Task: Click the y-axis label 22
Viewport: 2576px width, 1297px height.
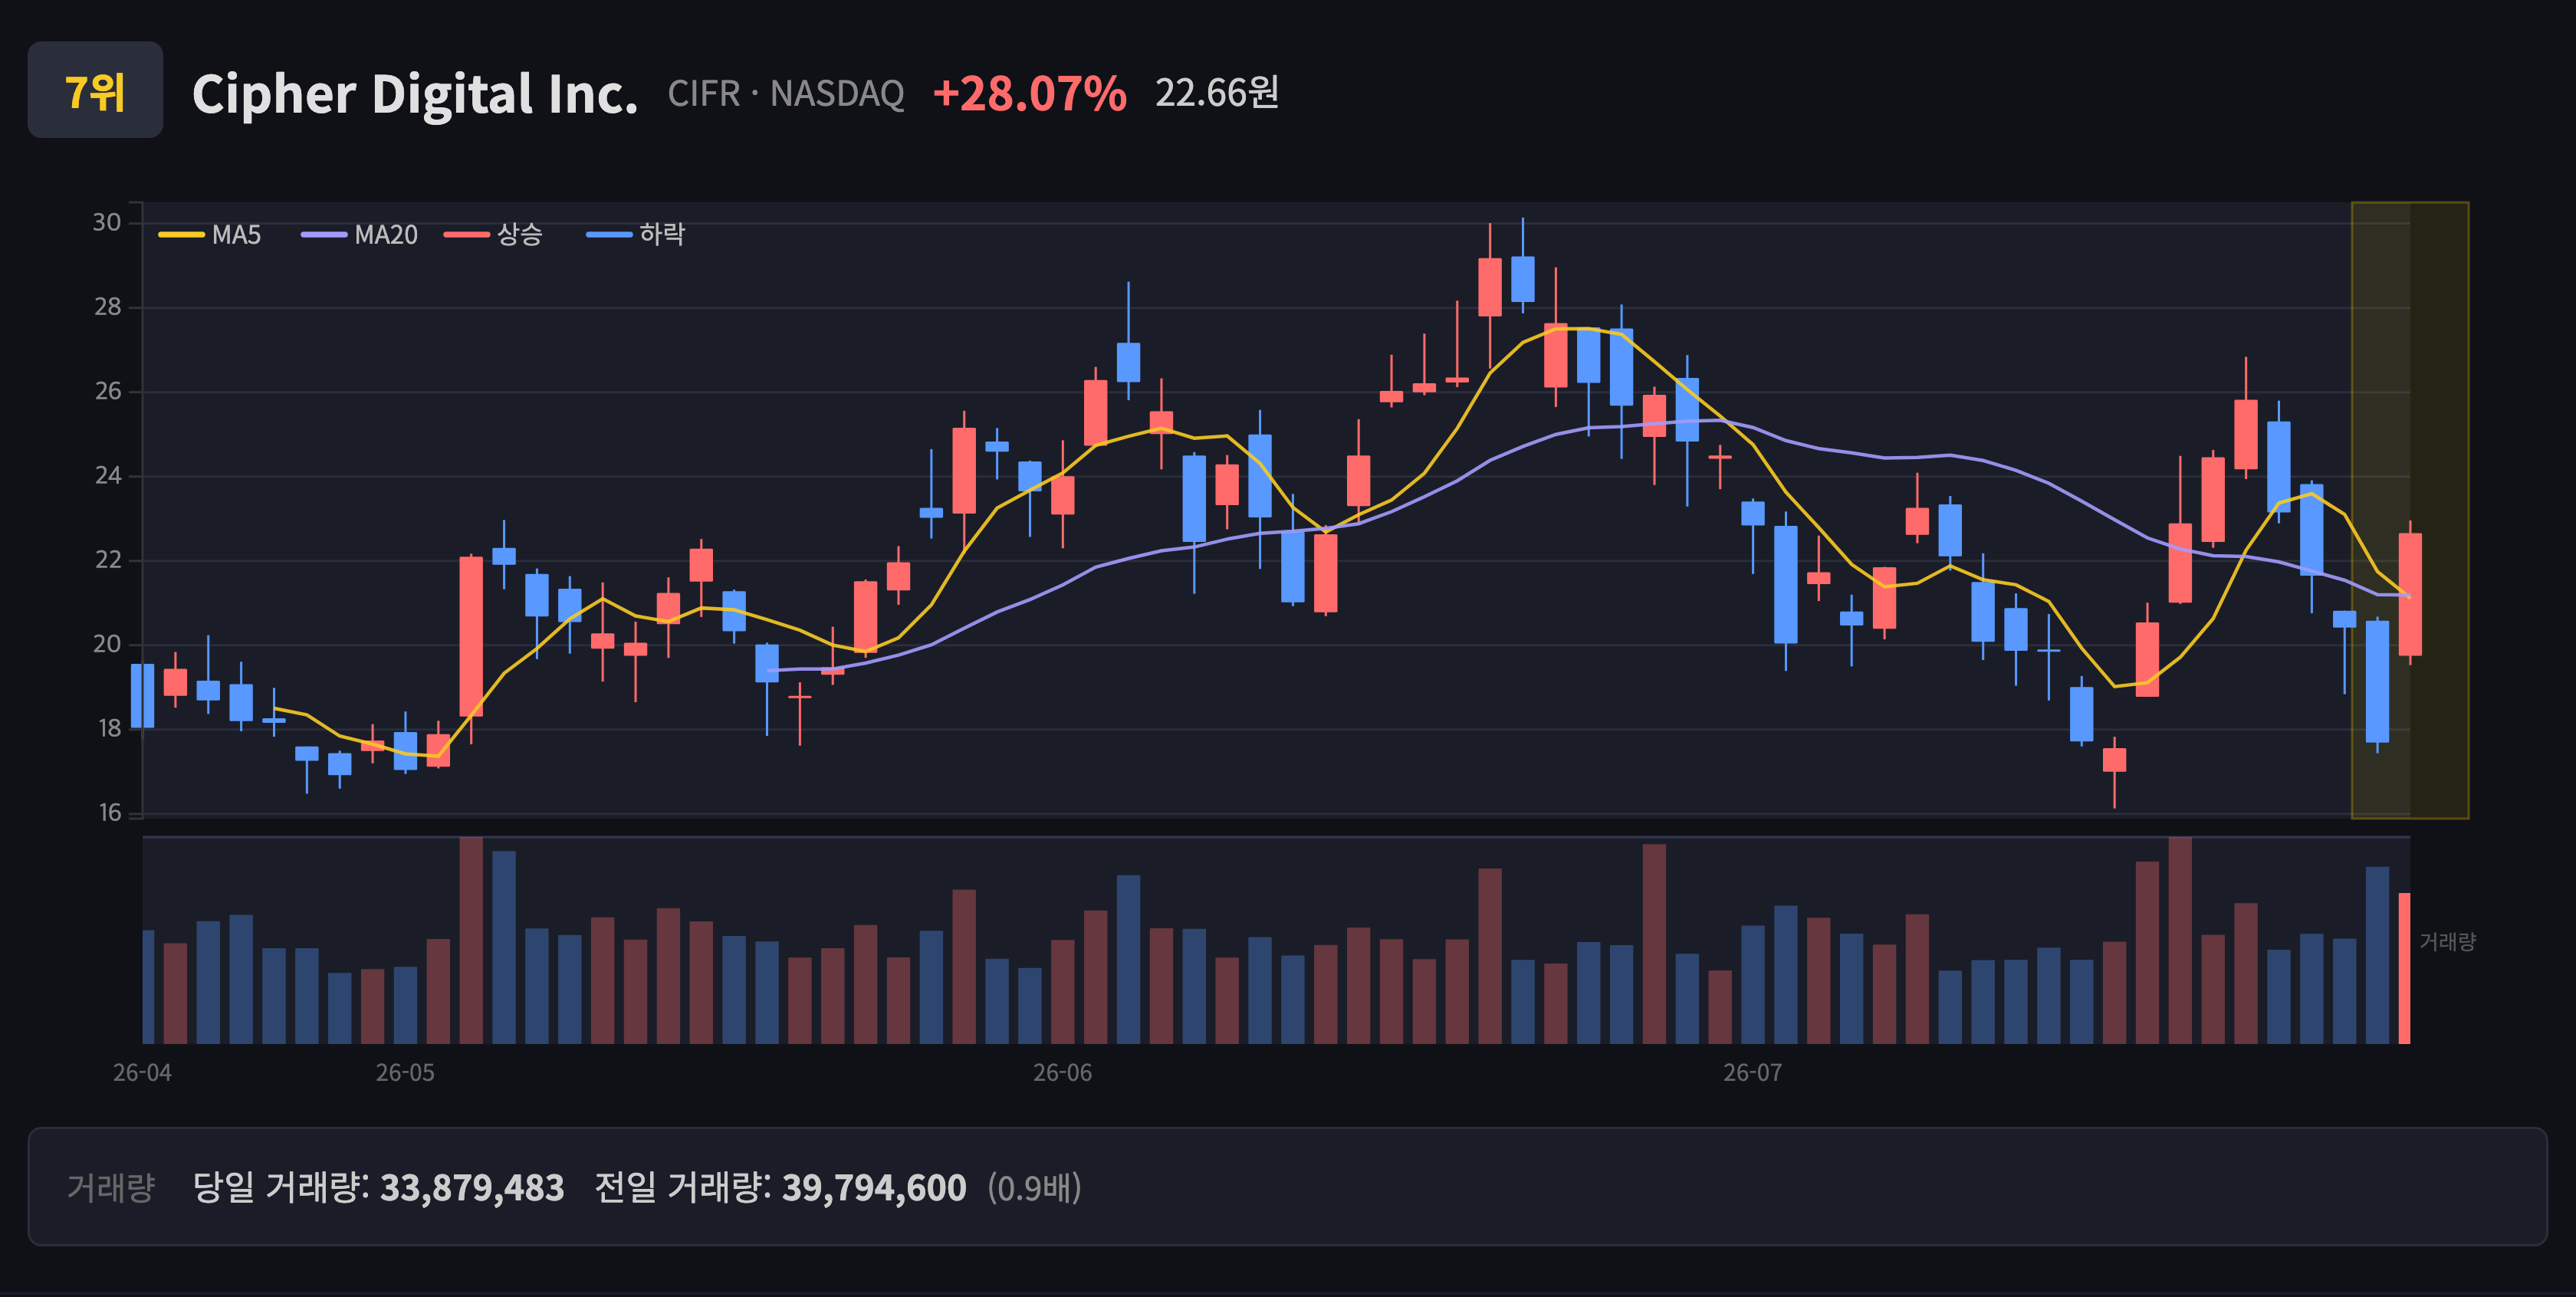Action: 107,559
